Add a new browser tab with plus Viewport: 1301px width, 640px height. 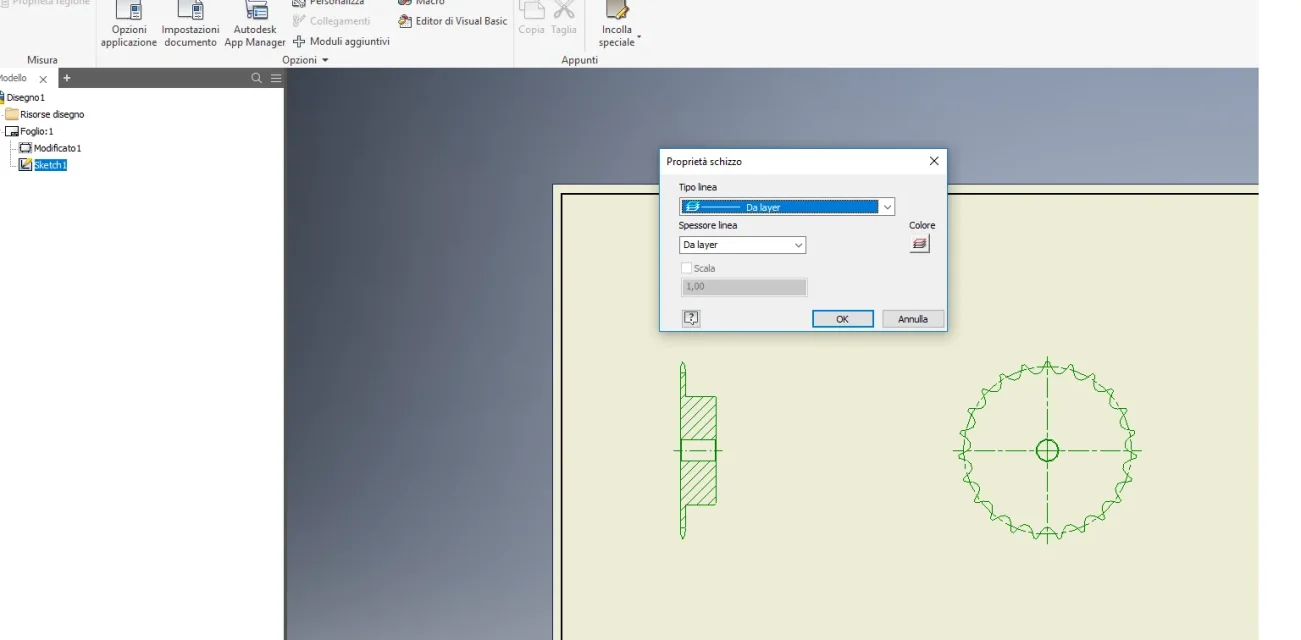point(67,78)
